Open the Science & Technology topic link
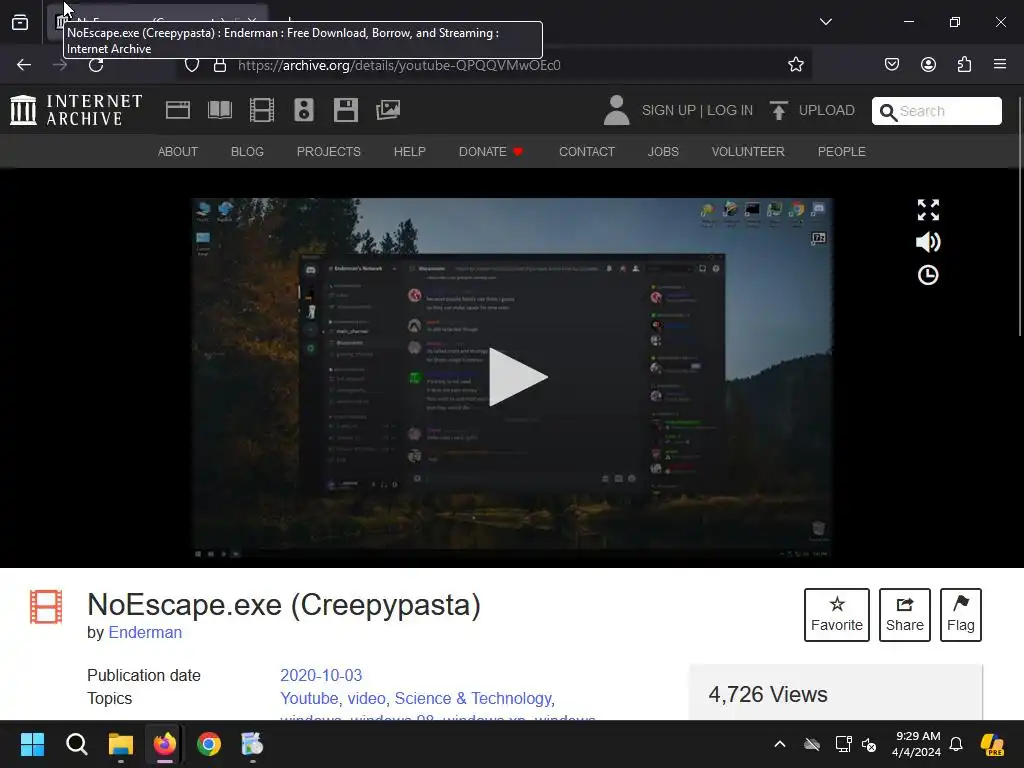 (x=473, y=698)
